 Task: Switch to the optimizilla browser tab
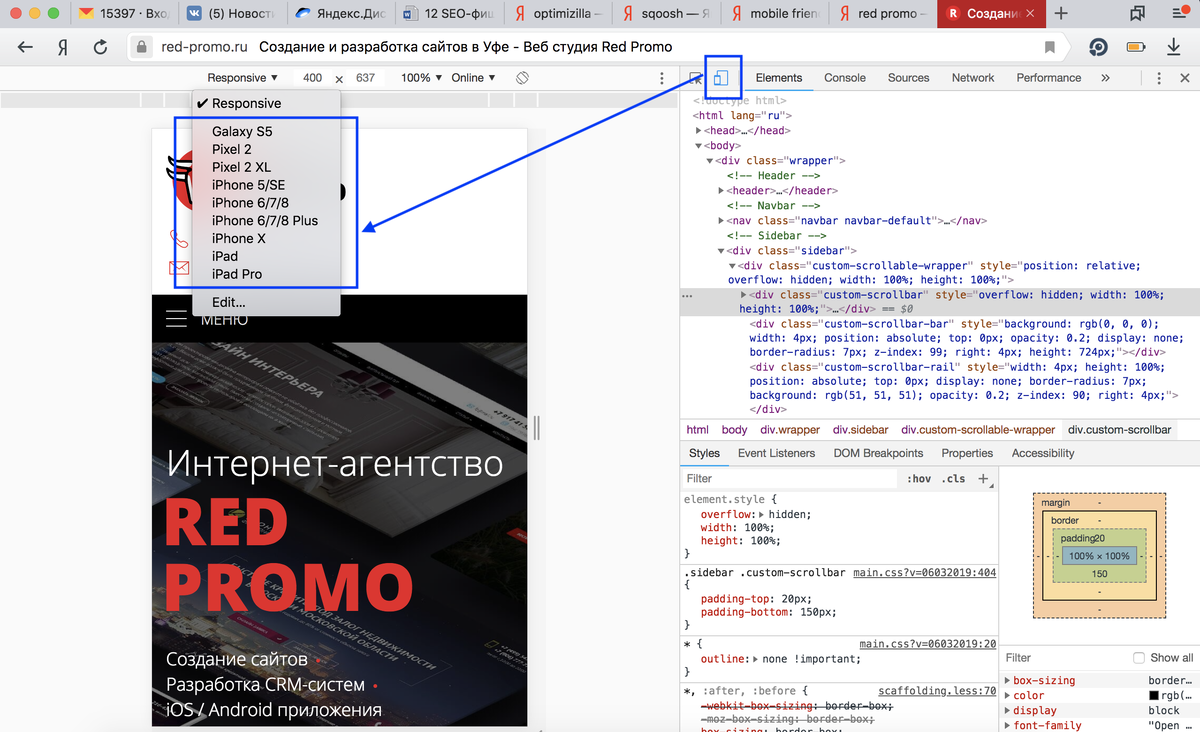point(558,14)
